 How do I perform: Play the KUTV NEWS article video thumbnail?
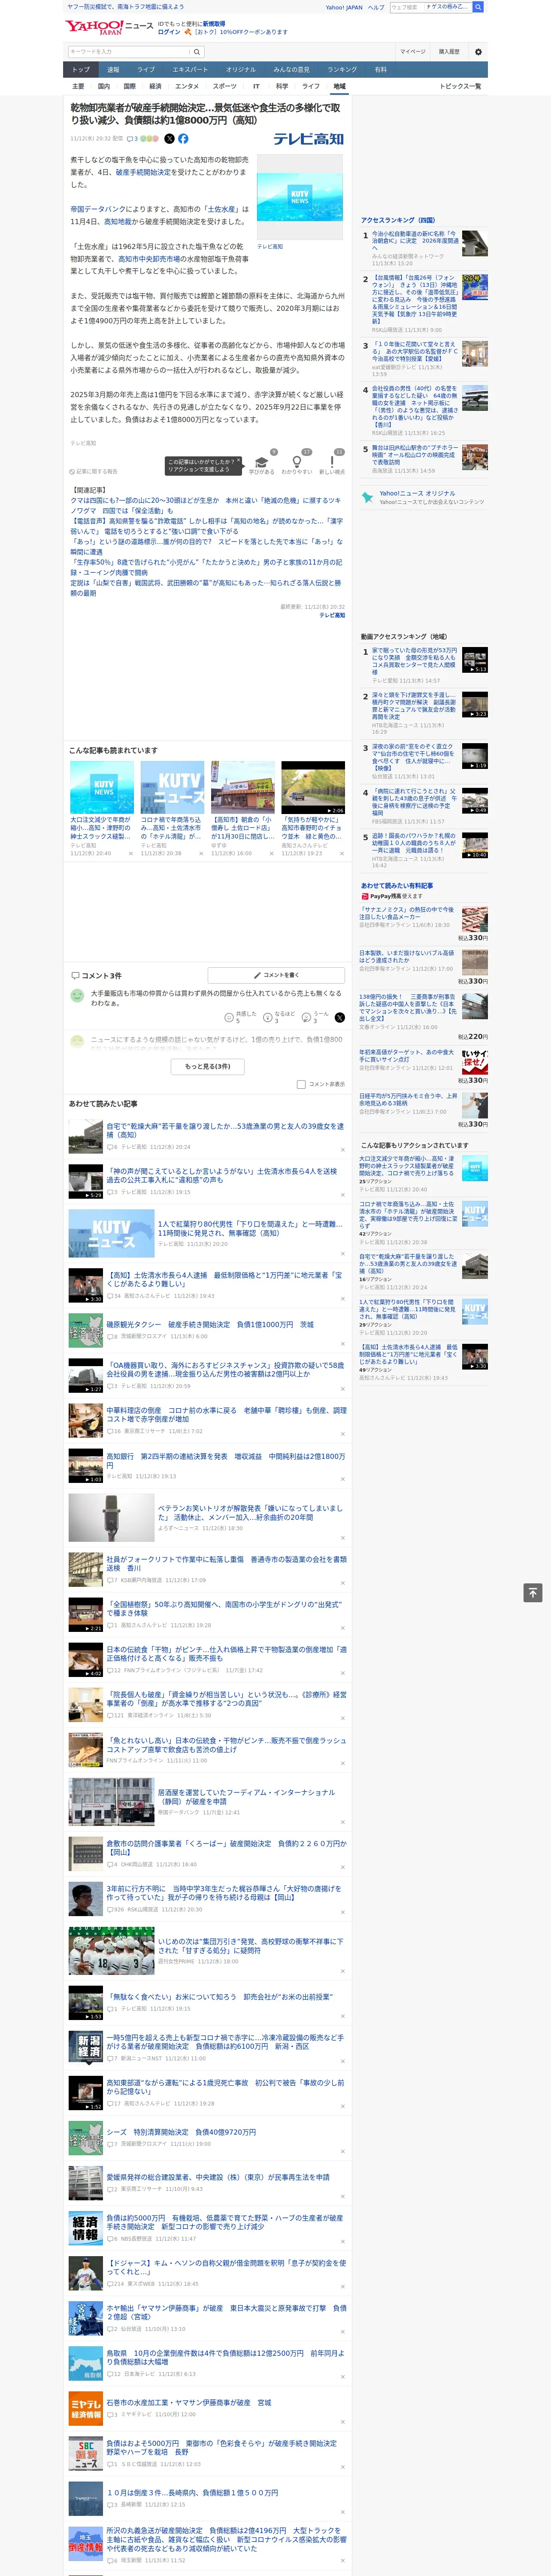pyautogui.click(x=300, y=196)
